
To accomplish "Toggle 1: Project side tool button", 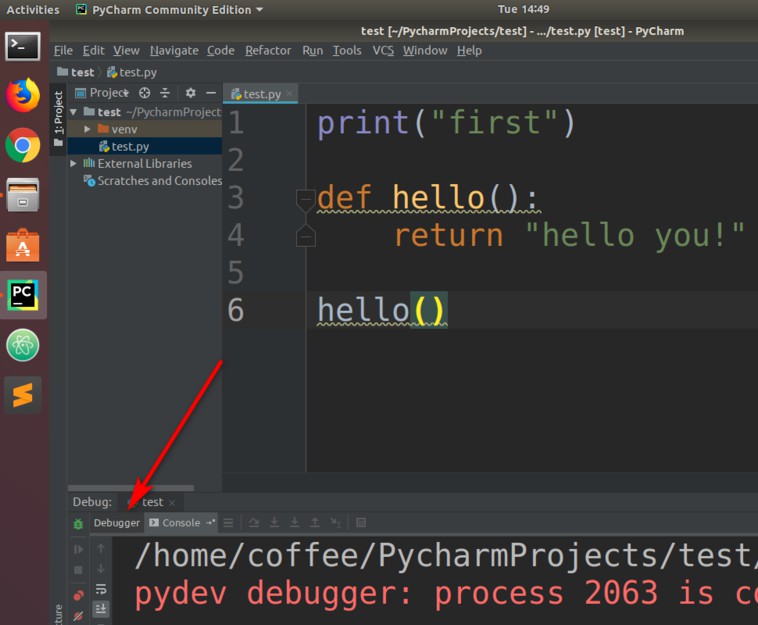I will point(58,119).
